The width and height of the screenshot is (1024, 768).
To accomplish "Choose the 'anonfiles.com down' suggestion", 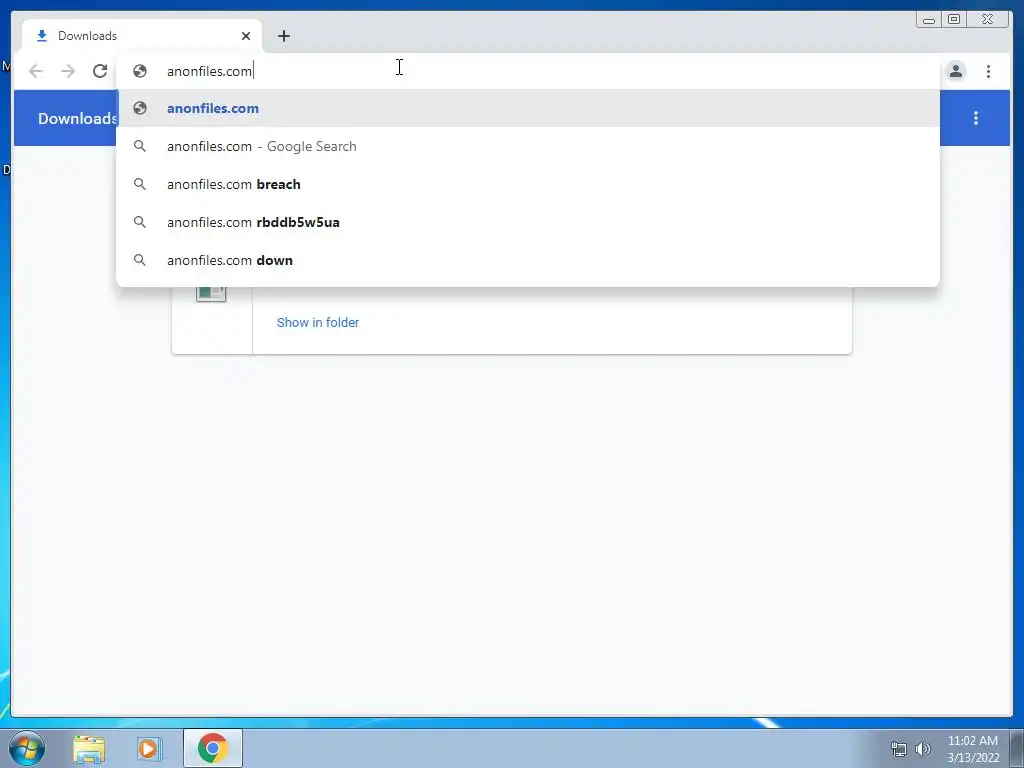I will (528, 260).
